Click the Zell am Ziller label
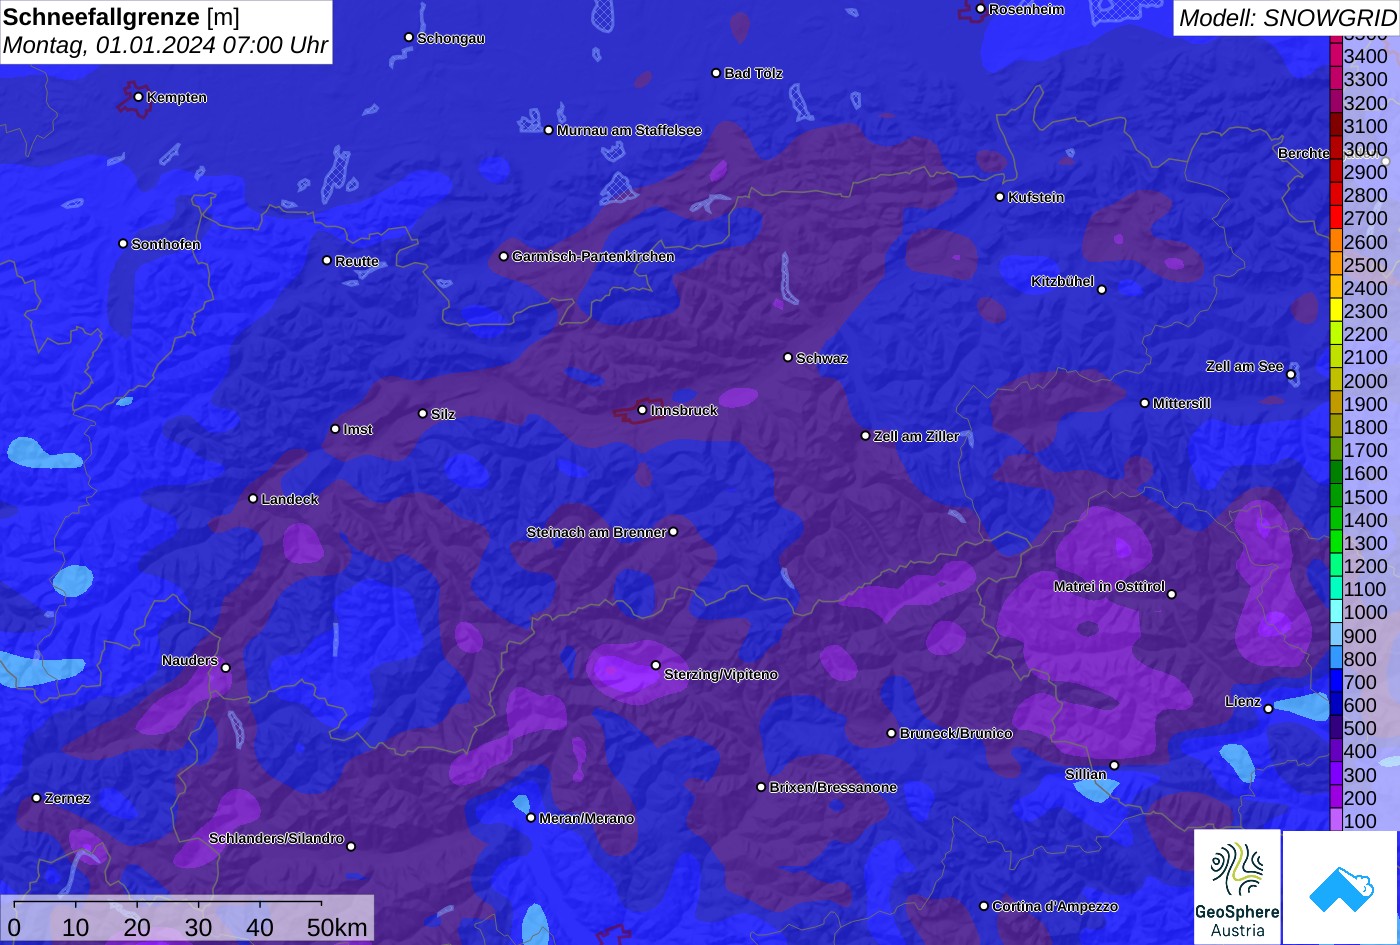 916,436
